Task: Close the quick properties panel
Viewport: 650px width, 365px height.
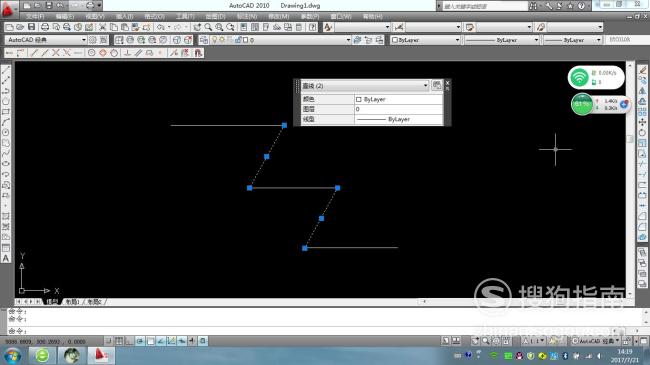Action: [x=447, y=83]
